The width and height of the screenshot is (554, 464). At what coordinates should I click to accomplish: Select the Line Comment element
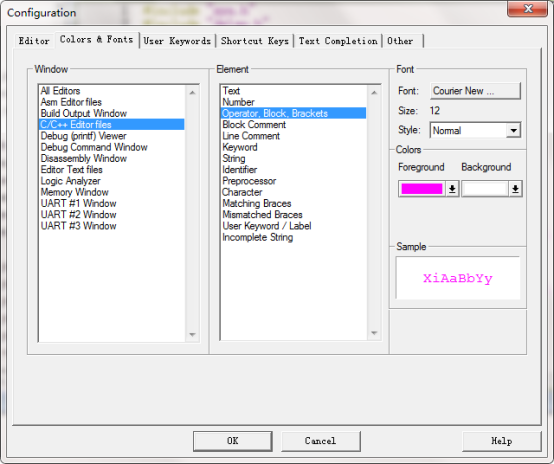(293, 136)
